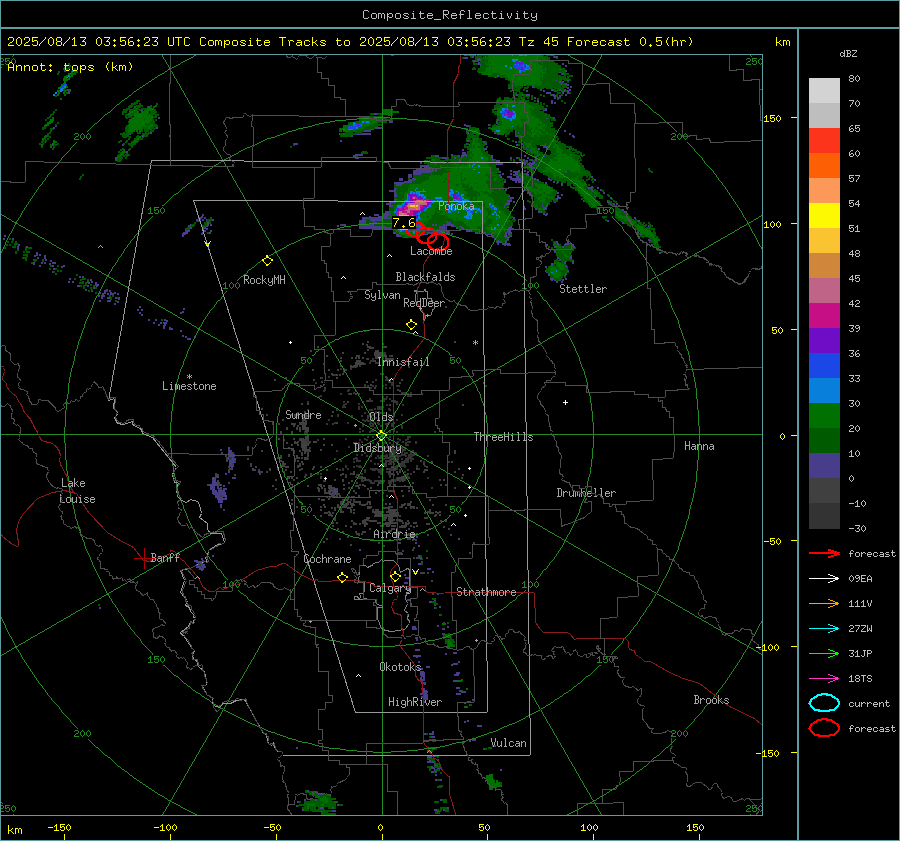Click the Airdrie city label
This screenshot has height=841, width=900.
pos(394,534)
